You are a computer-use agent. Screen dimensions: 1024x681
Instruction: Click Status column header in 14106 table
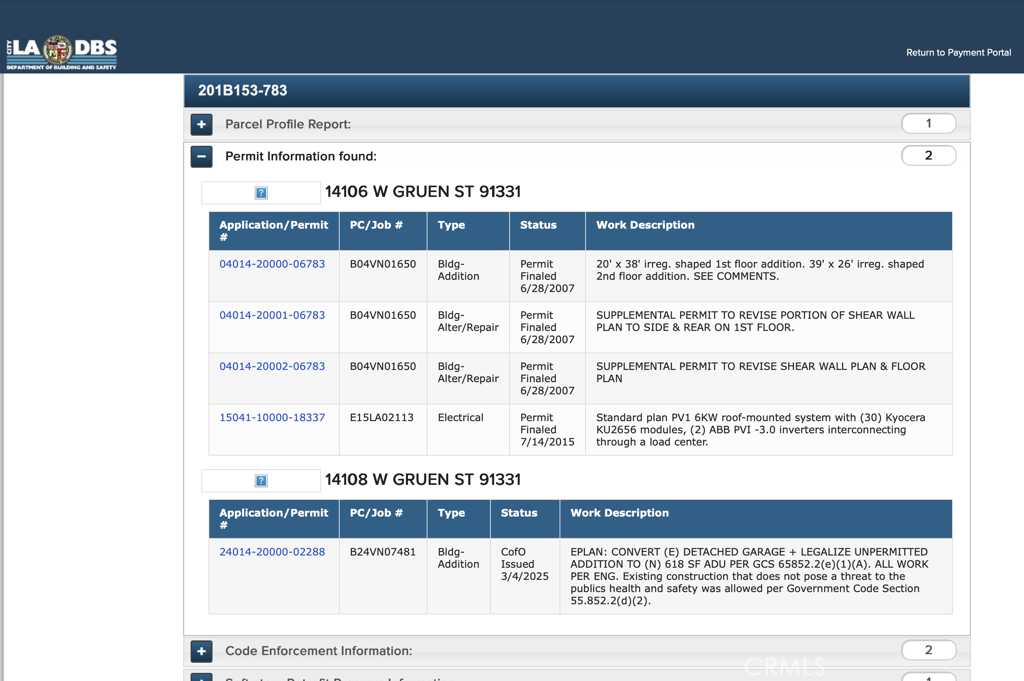click(x=538, y=226)
